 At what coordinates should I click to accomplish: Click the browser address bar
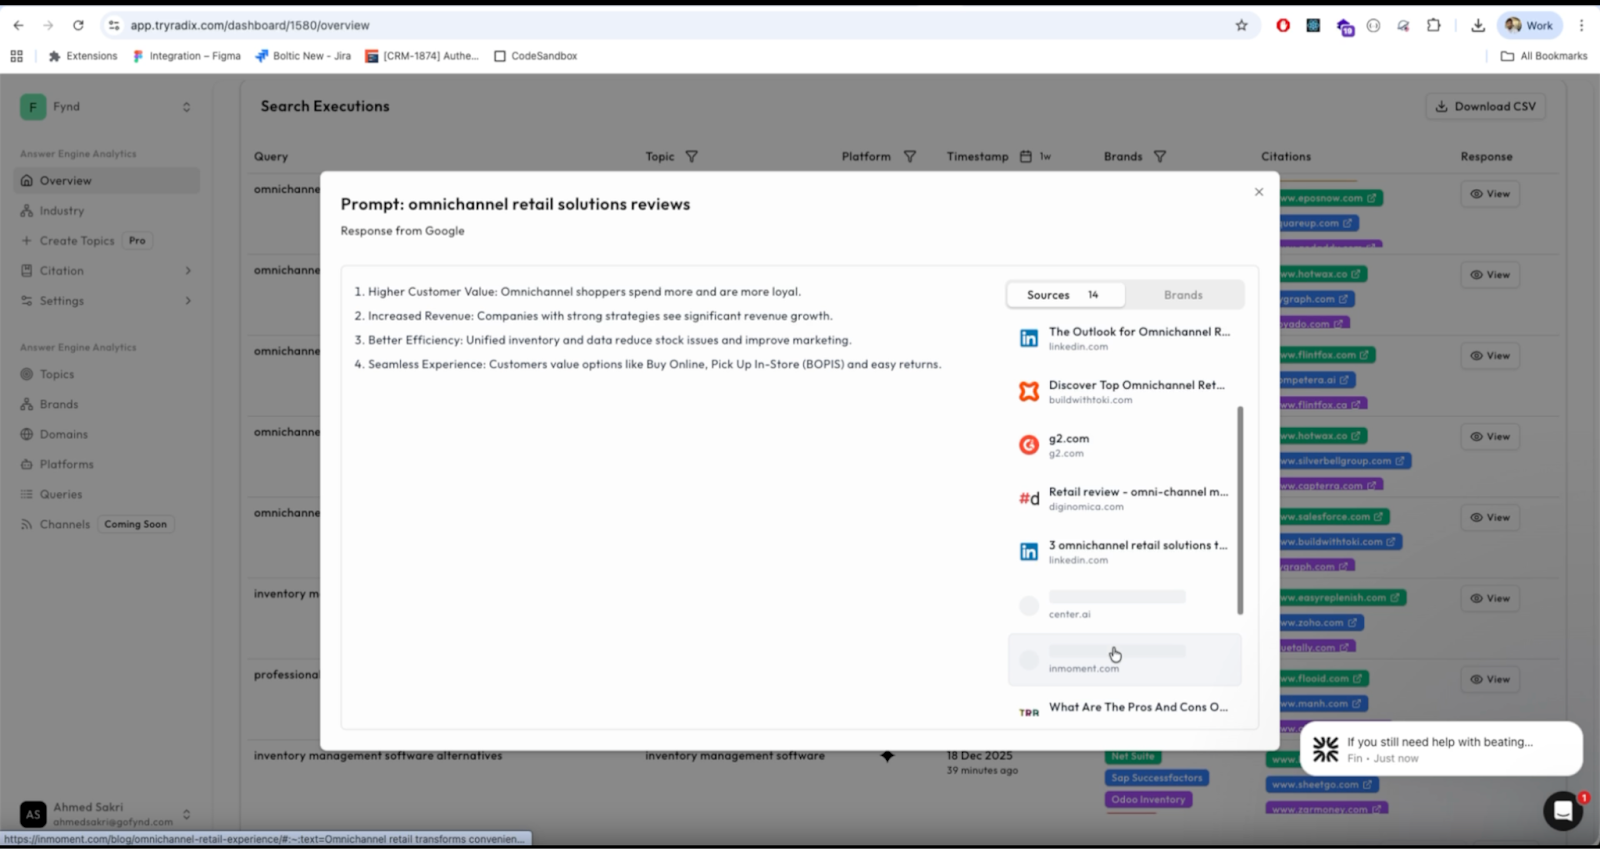coord(680,25)
